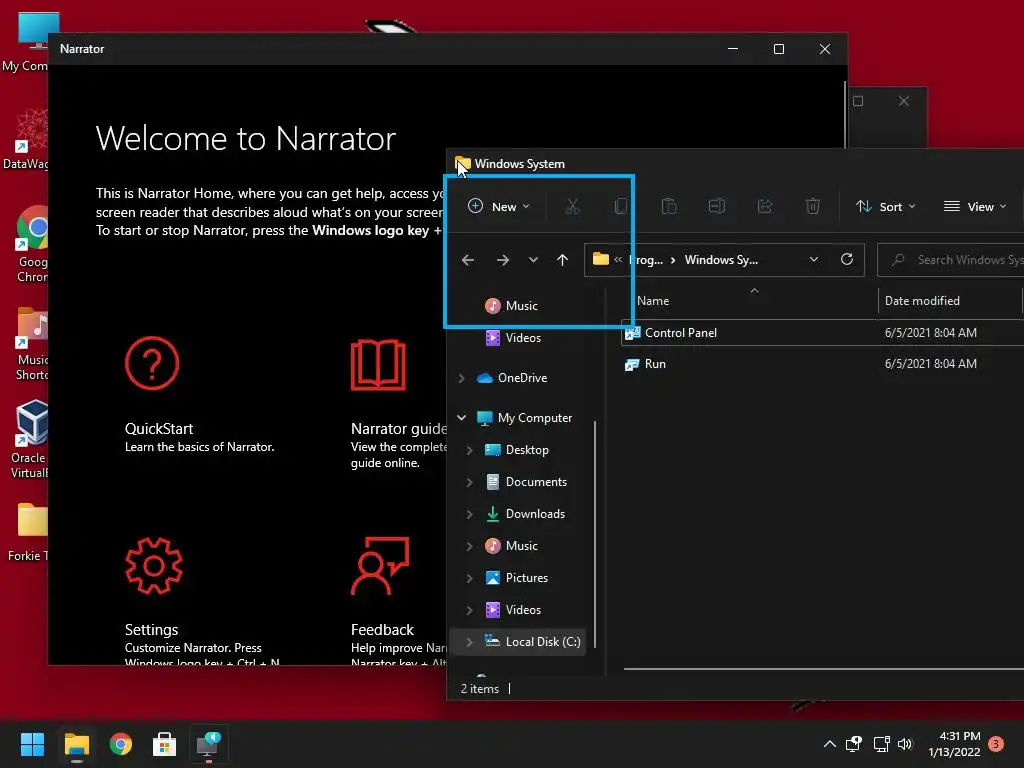Click the Rename icon in toolbar
The image size is (1024, 768).
point(716,206)
